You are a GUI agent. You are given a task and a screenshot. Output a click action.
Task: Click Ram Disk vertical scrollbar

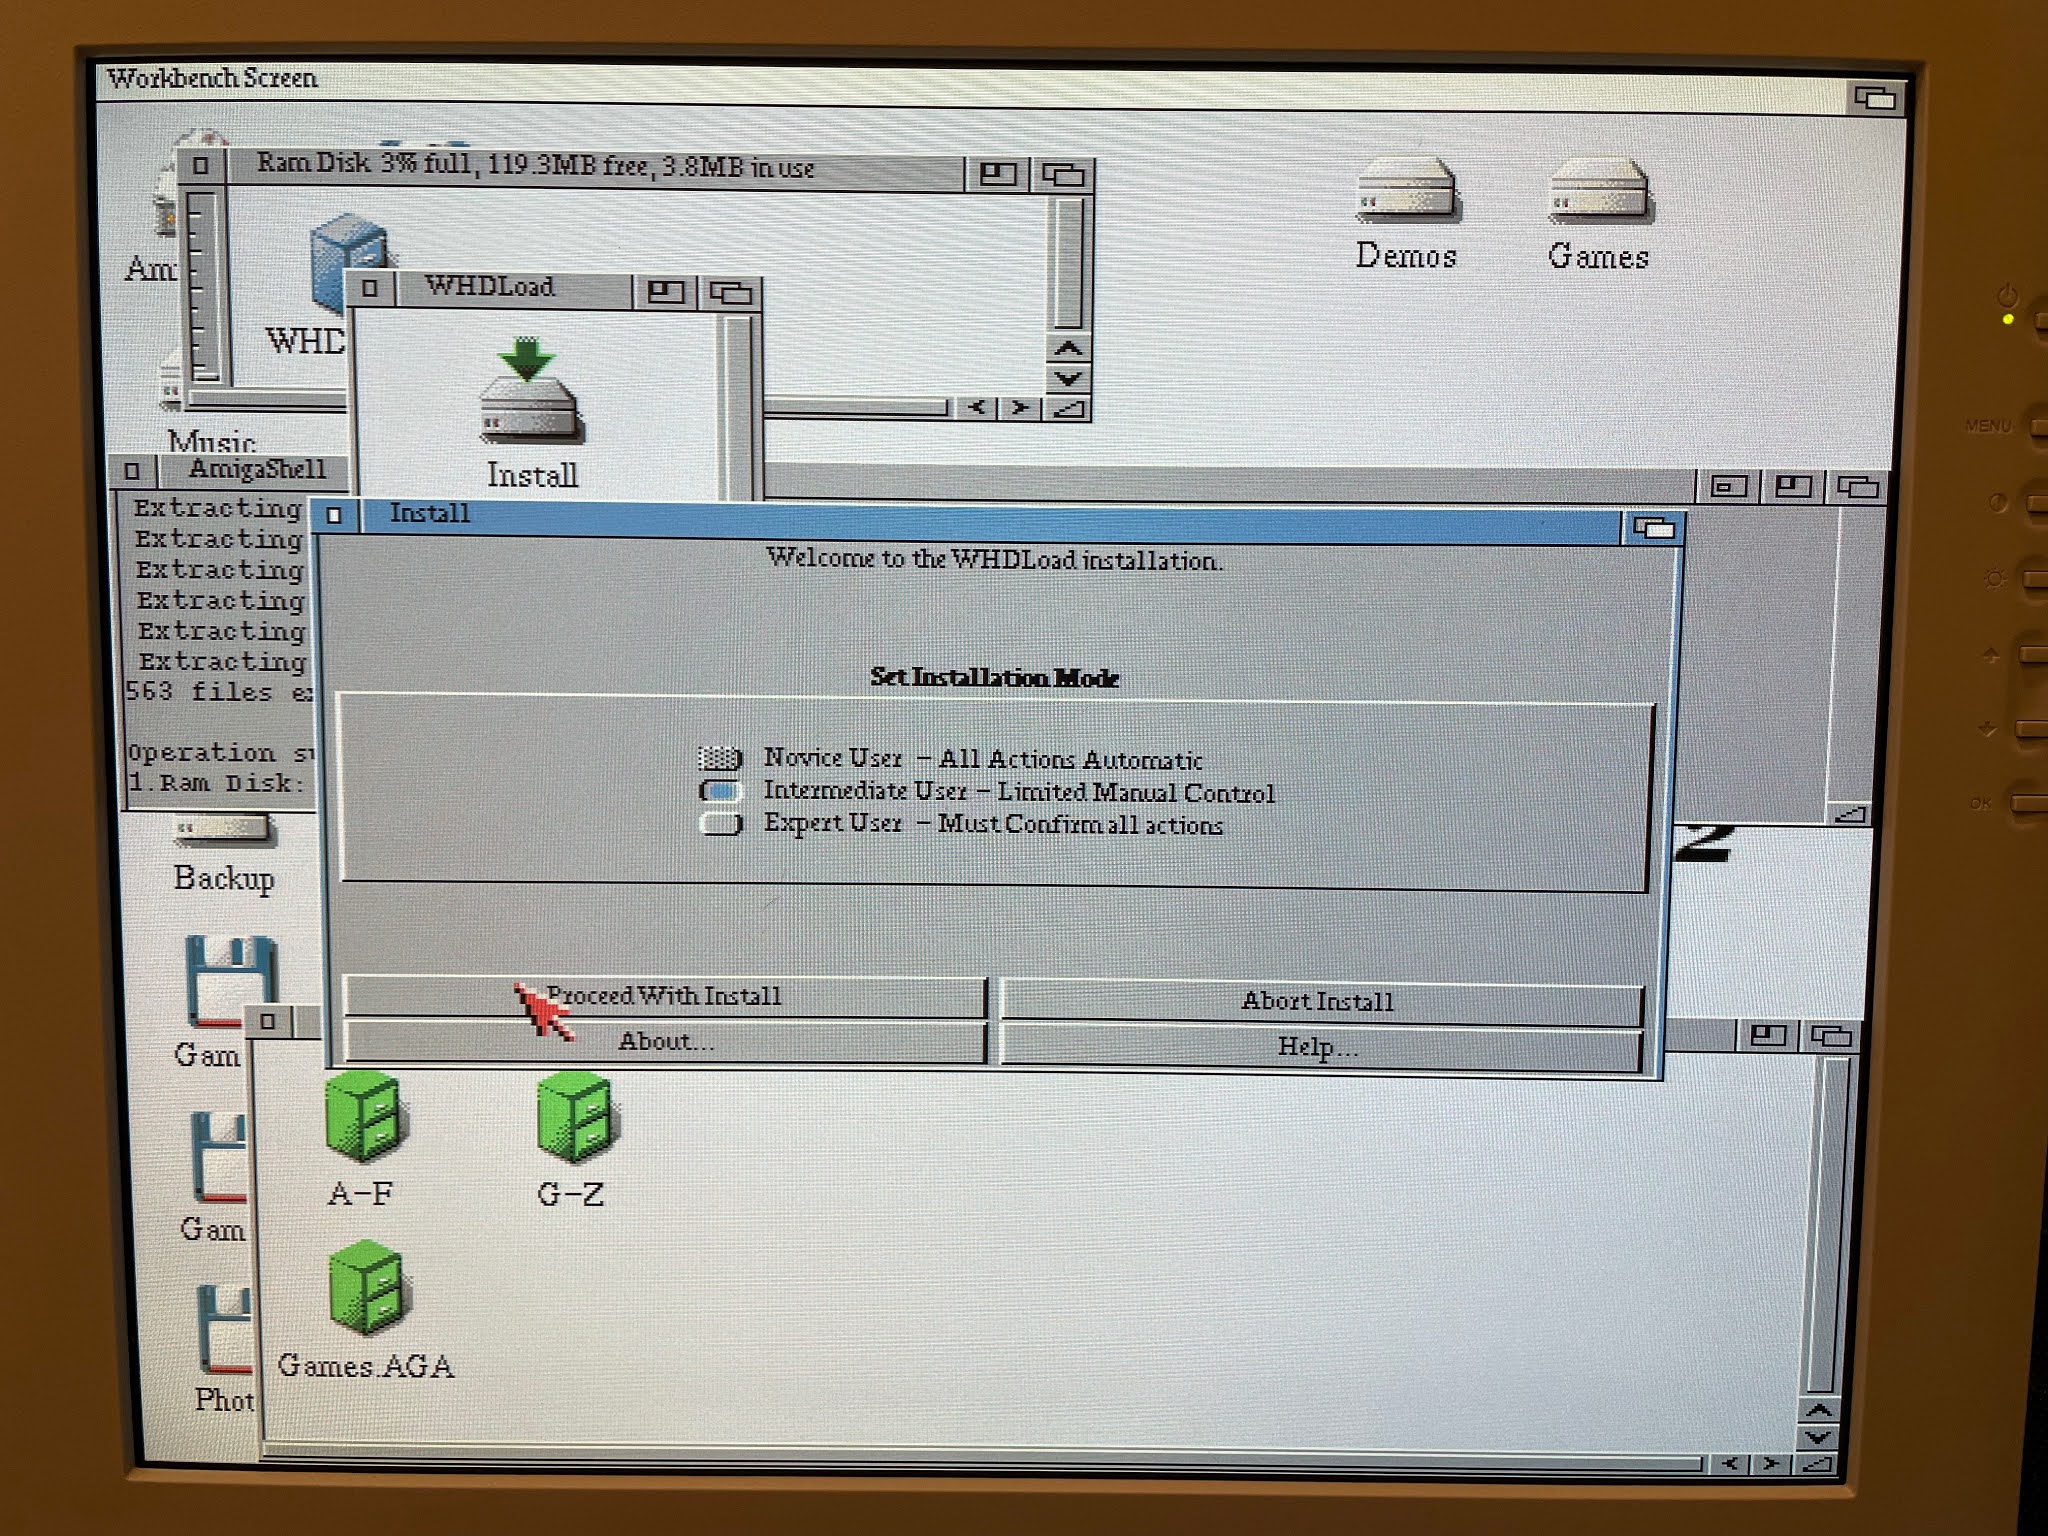tap(1068, 264)
